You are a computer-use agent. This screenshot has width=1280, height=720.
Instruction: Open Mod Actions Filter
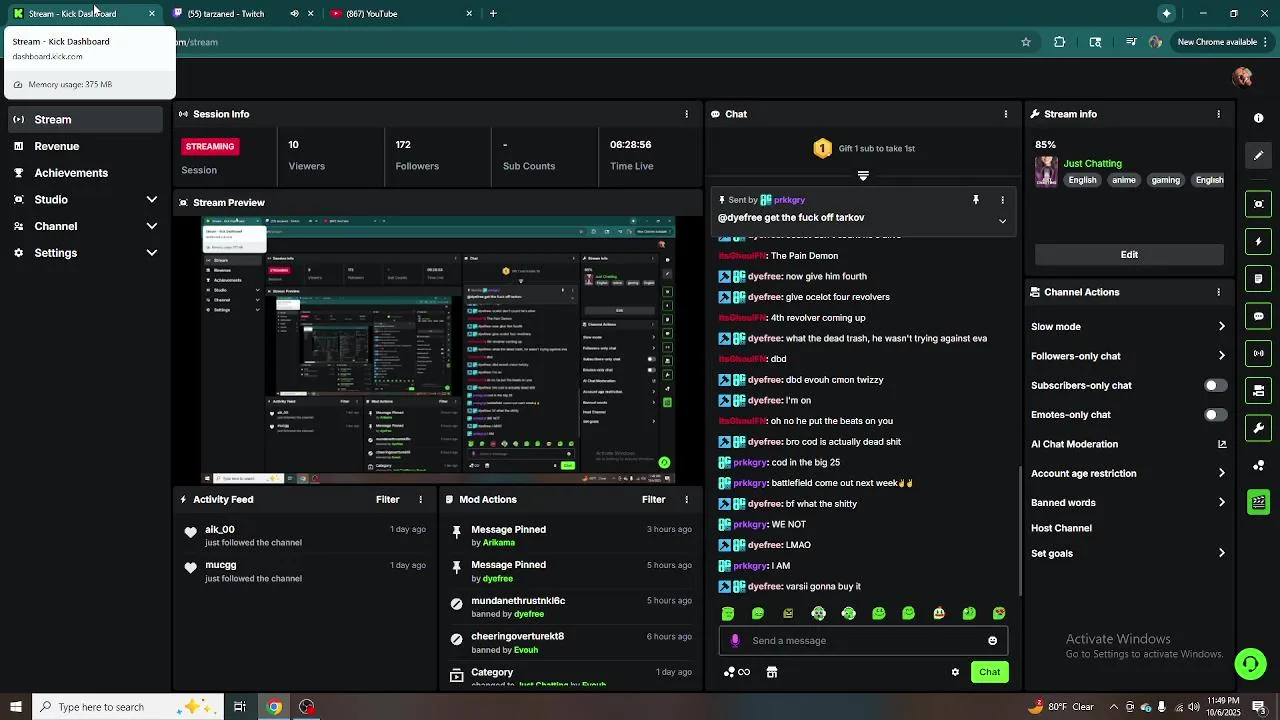[x=653, y=499]
